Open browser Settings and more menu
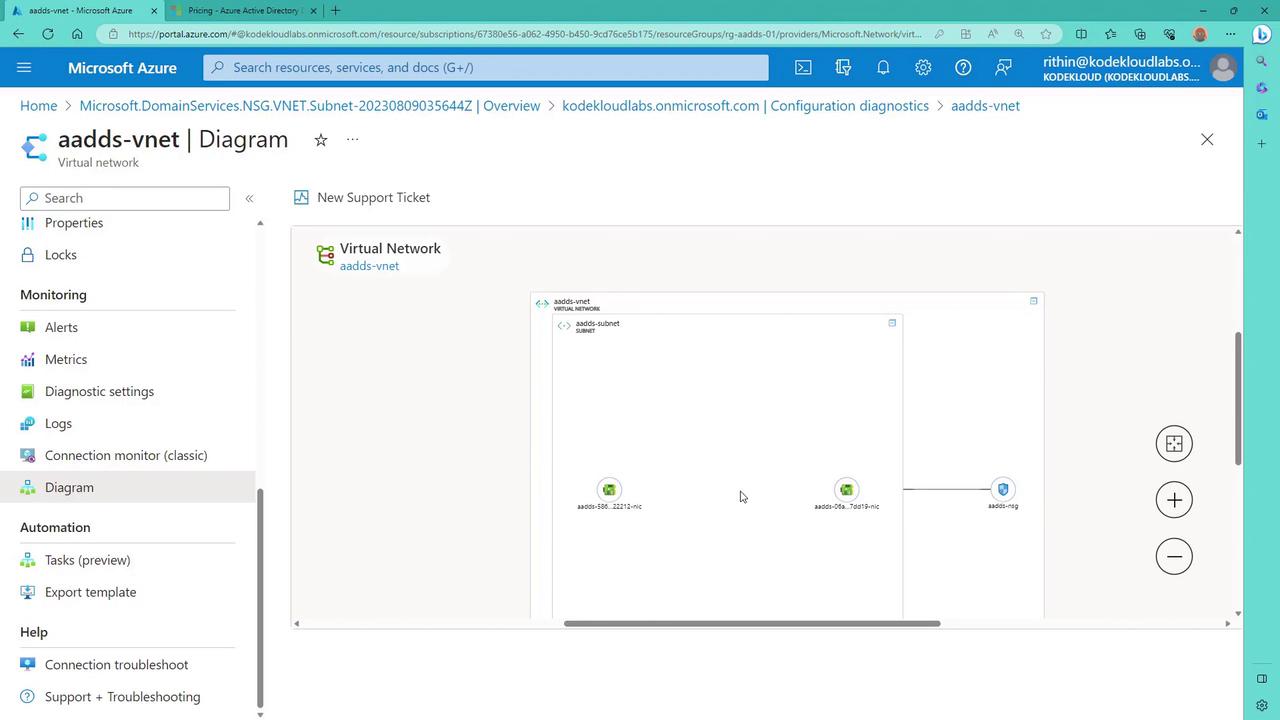 (1231, 33)
